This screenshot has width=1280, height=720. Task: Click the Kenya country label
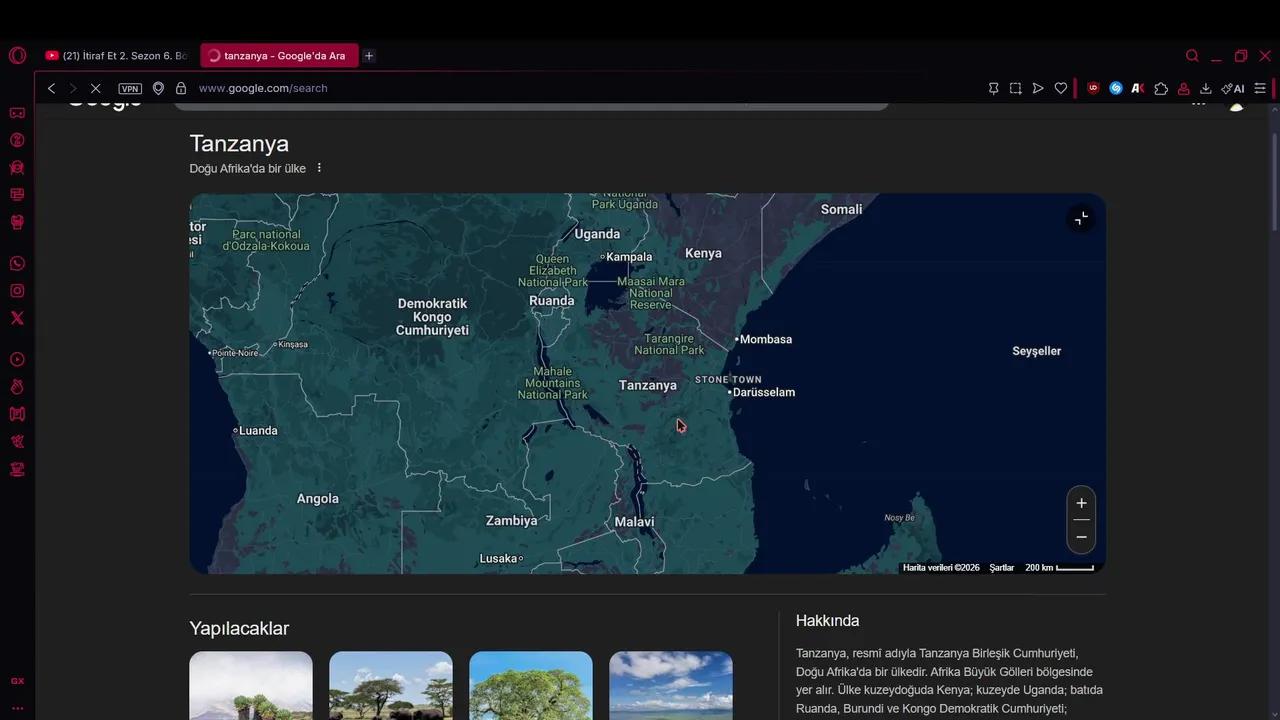pyautogui.click(x=703, y=253)
